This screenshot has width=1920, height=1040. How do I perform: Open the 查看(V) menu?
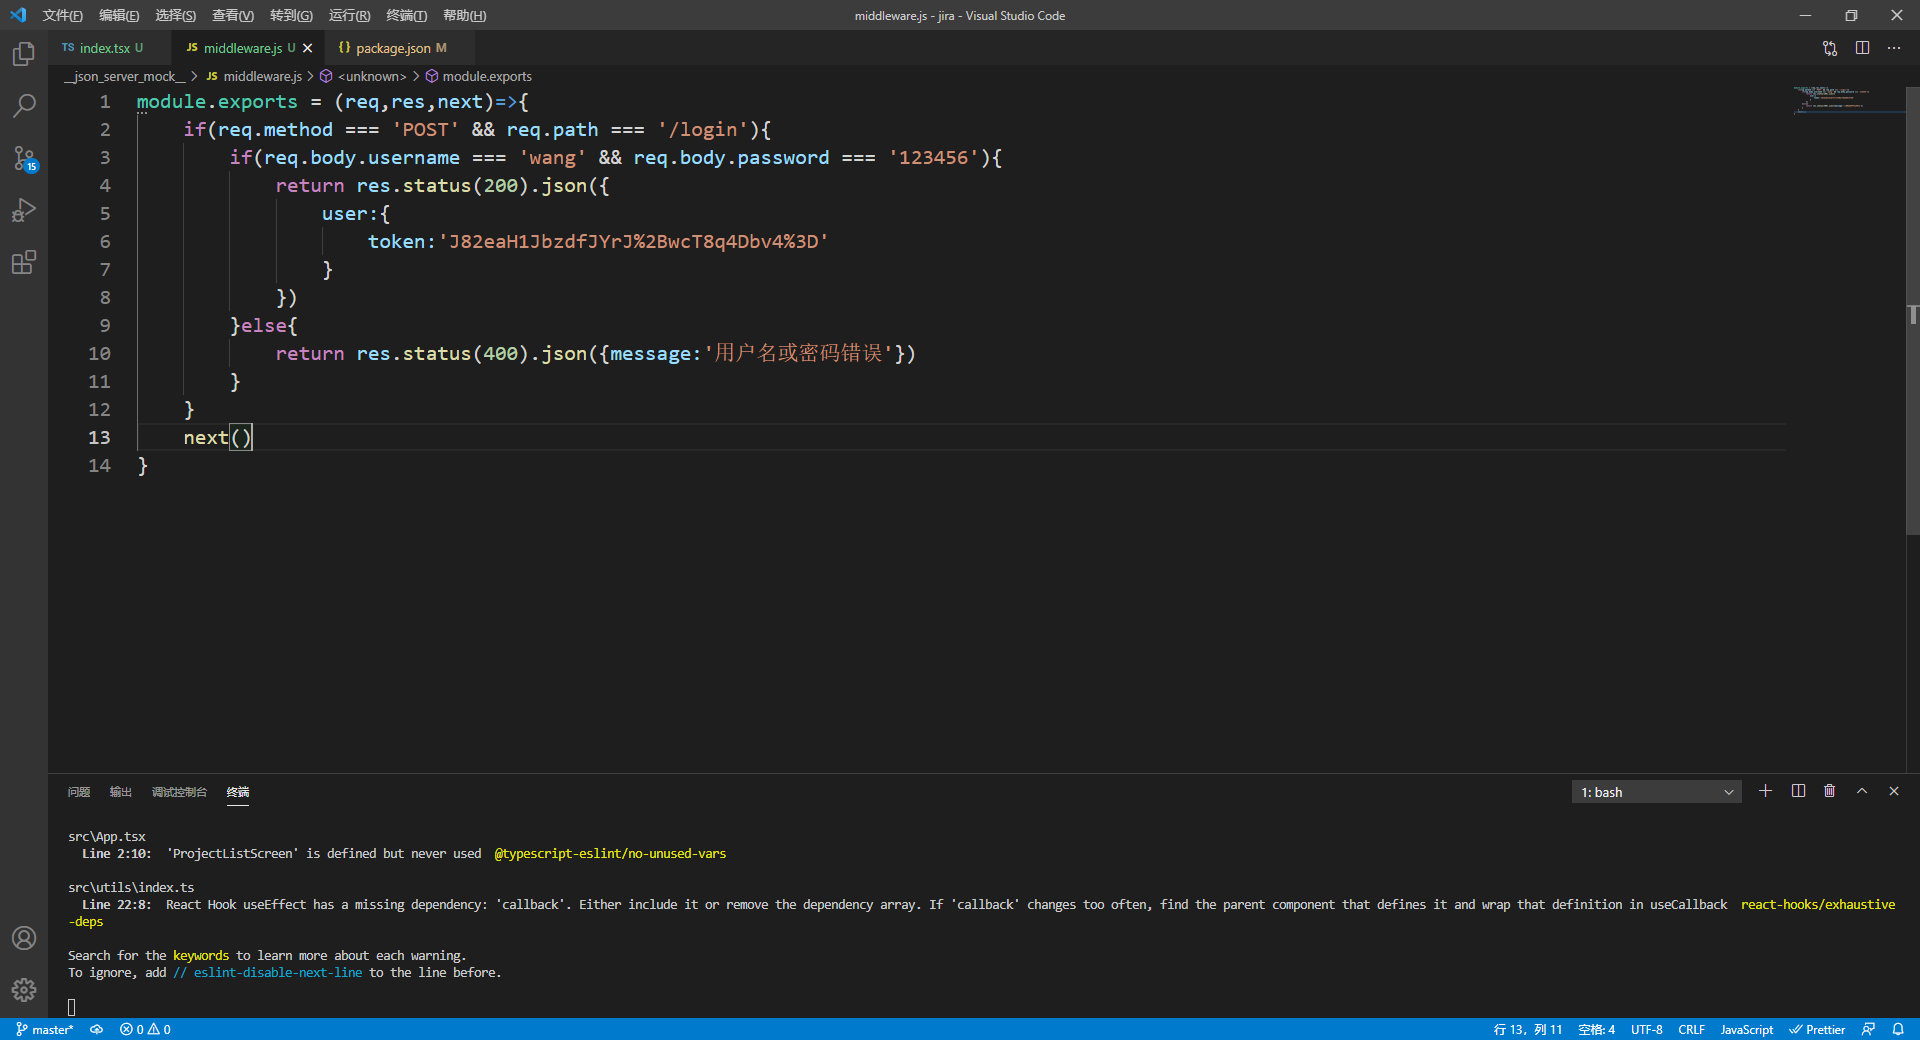(233, 15)
